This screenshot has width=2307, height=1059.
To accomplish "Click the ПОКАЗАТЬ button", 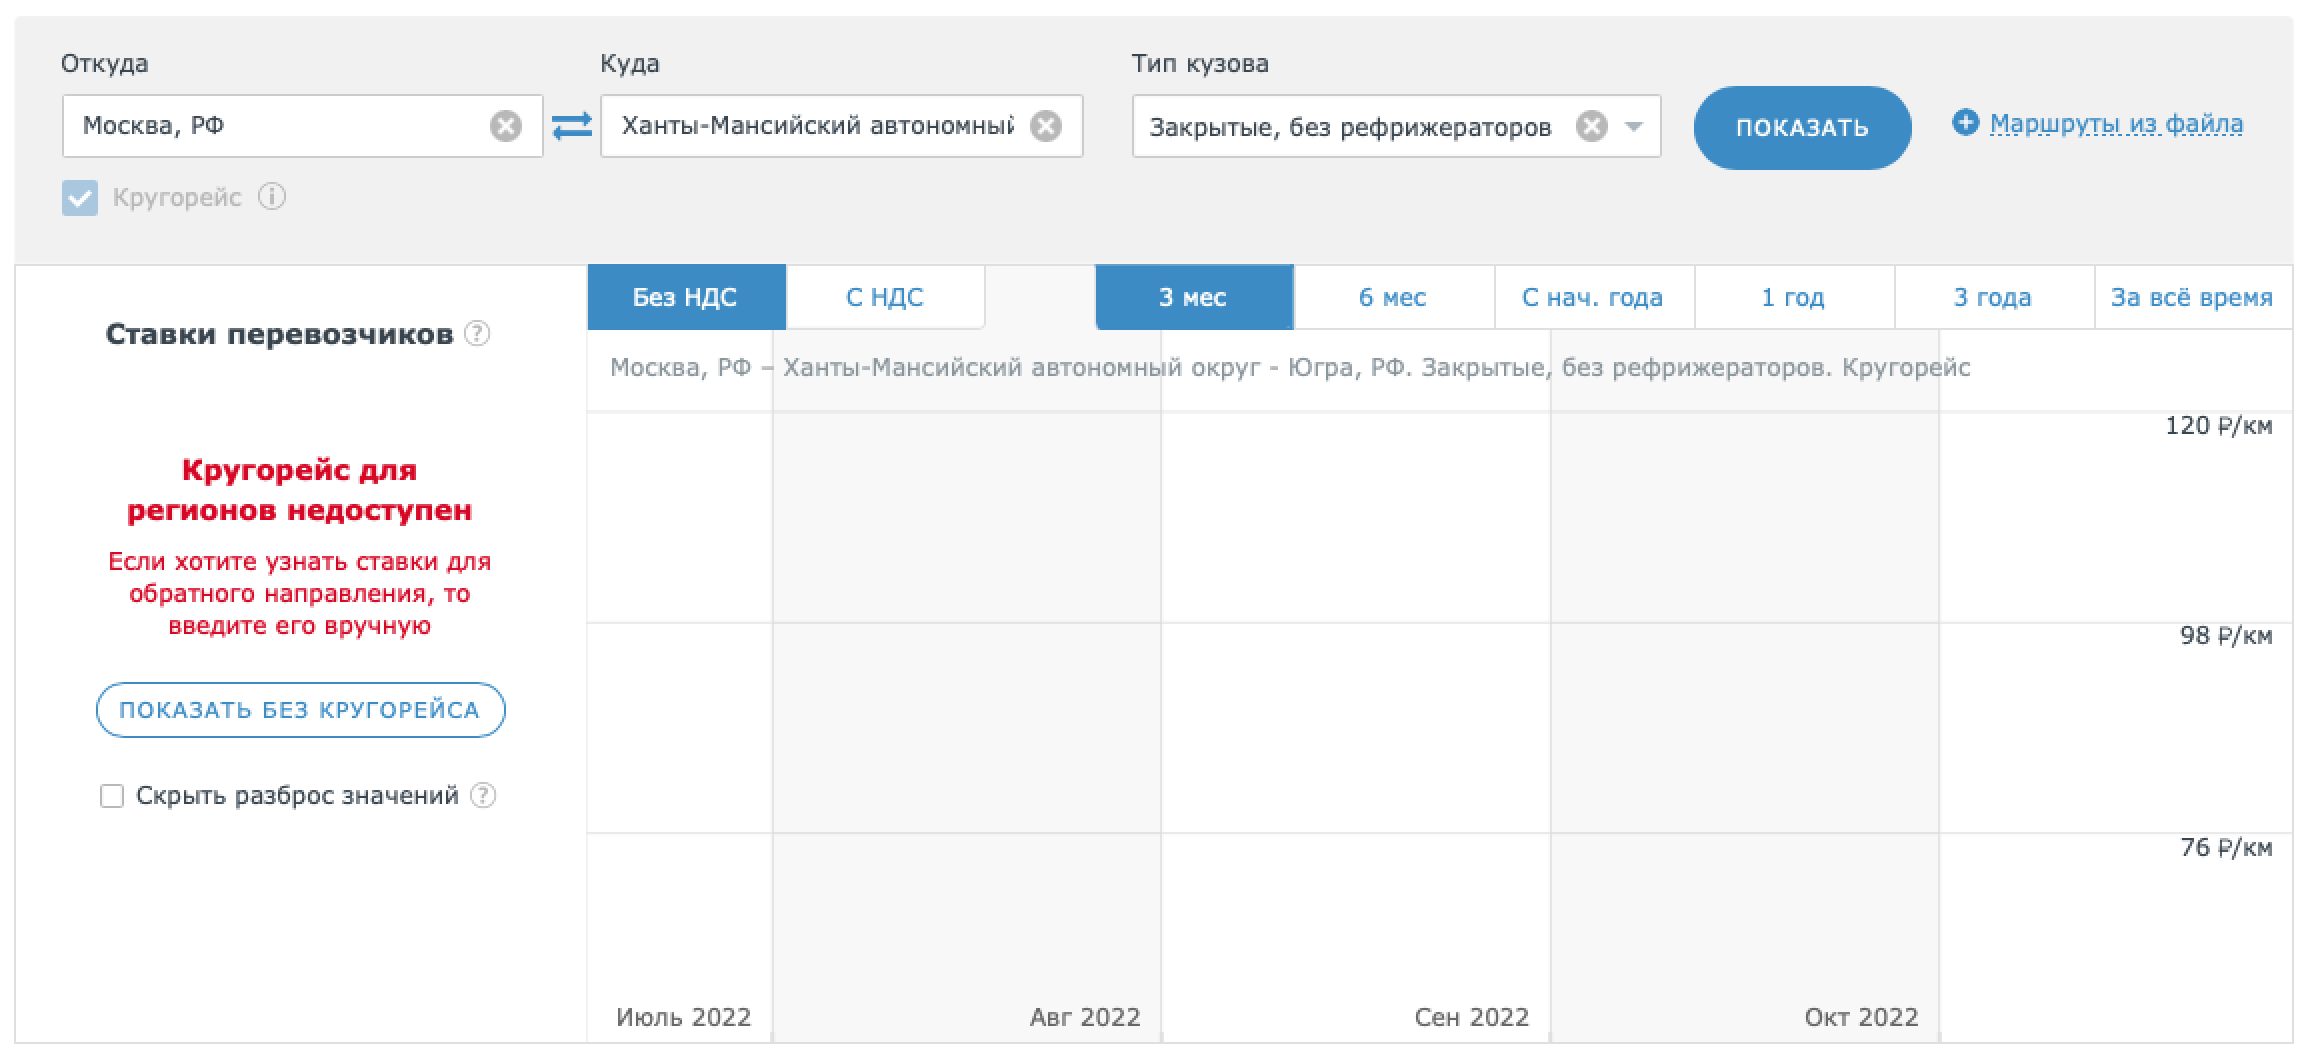I will [x=1802, y=128].
